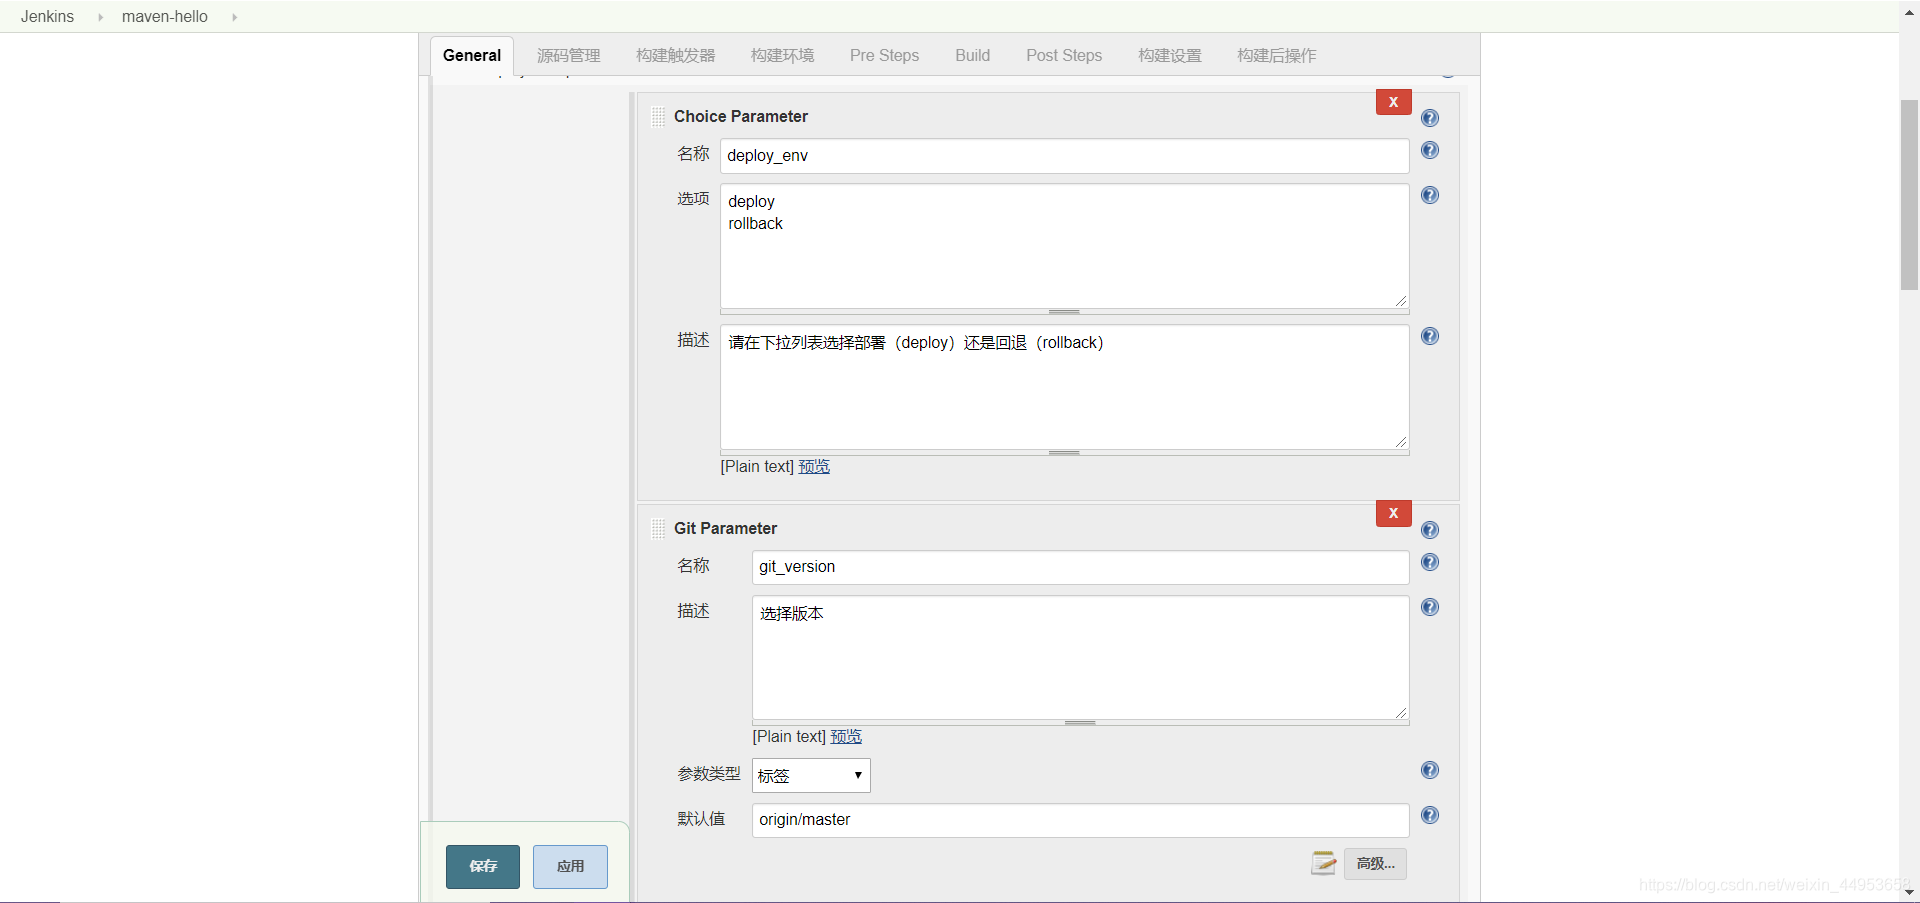Switch to the 构建后操作 tab

1277,56
